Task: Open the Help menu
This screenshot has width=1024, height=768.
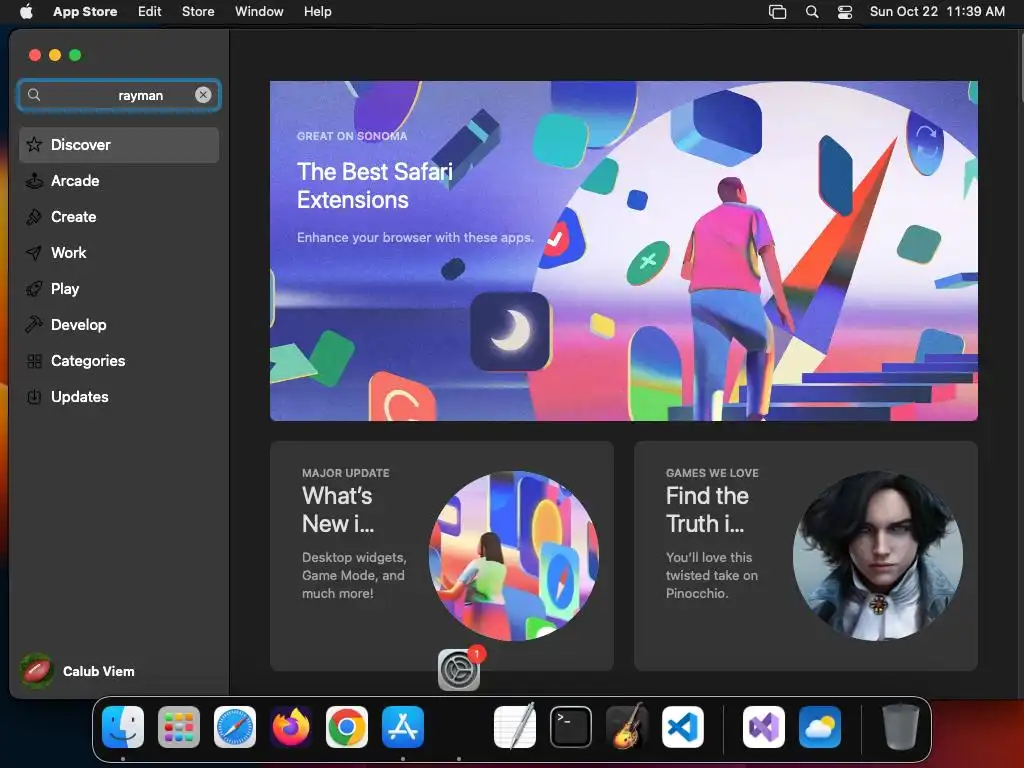Action: point(317,11)
